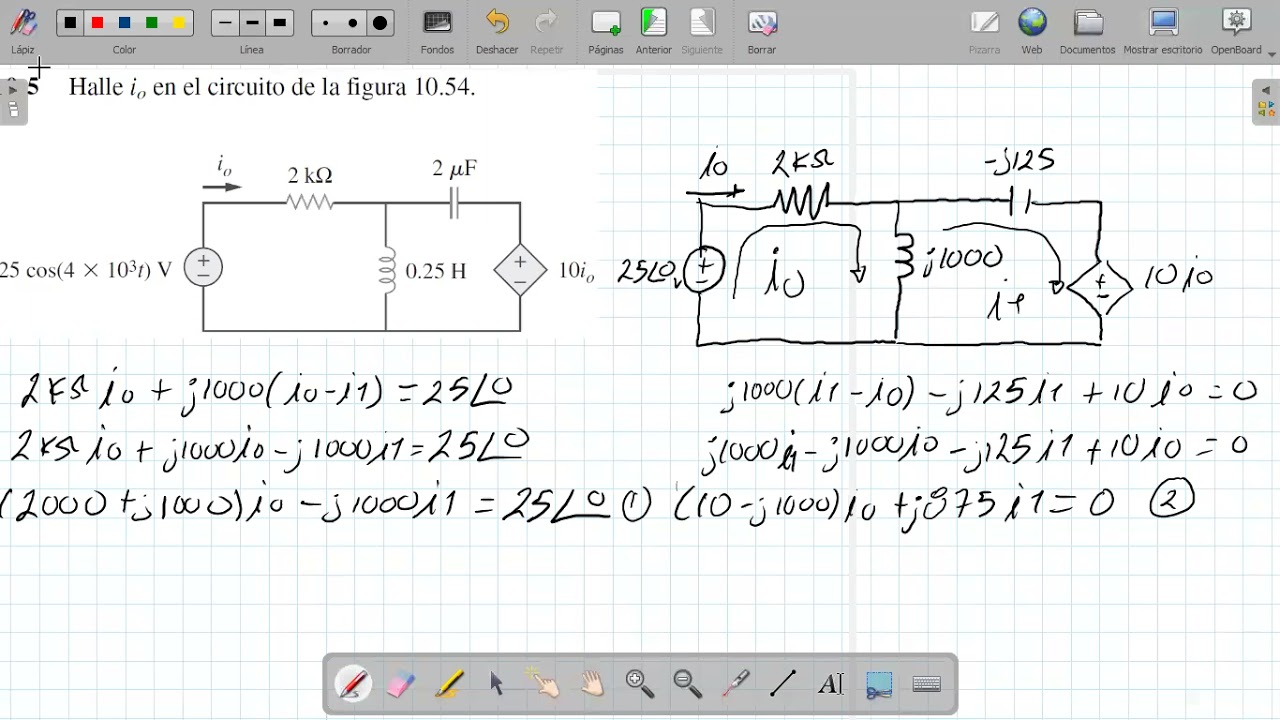Select the hand scroll page tool
1280x720 pixels.
click(592, 684)
